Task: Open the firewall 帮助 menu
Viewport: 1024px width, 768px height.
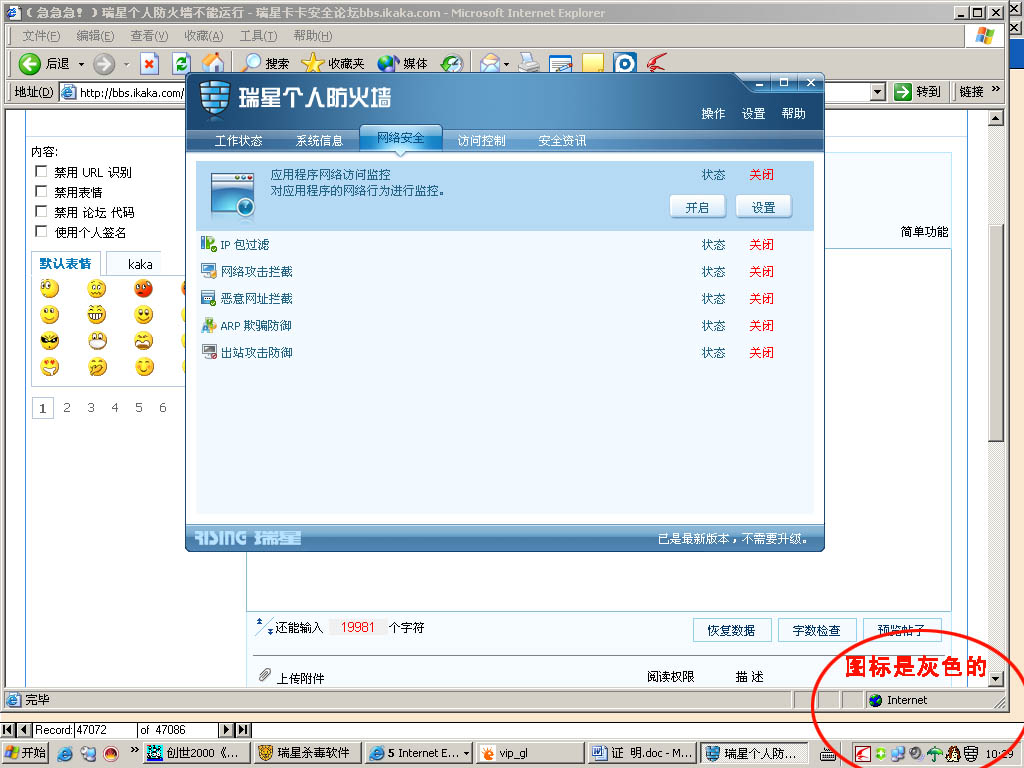Action: pos(793,114)
